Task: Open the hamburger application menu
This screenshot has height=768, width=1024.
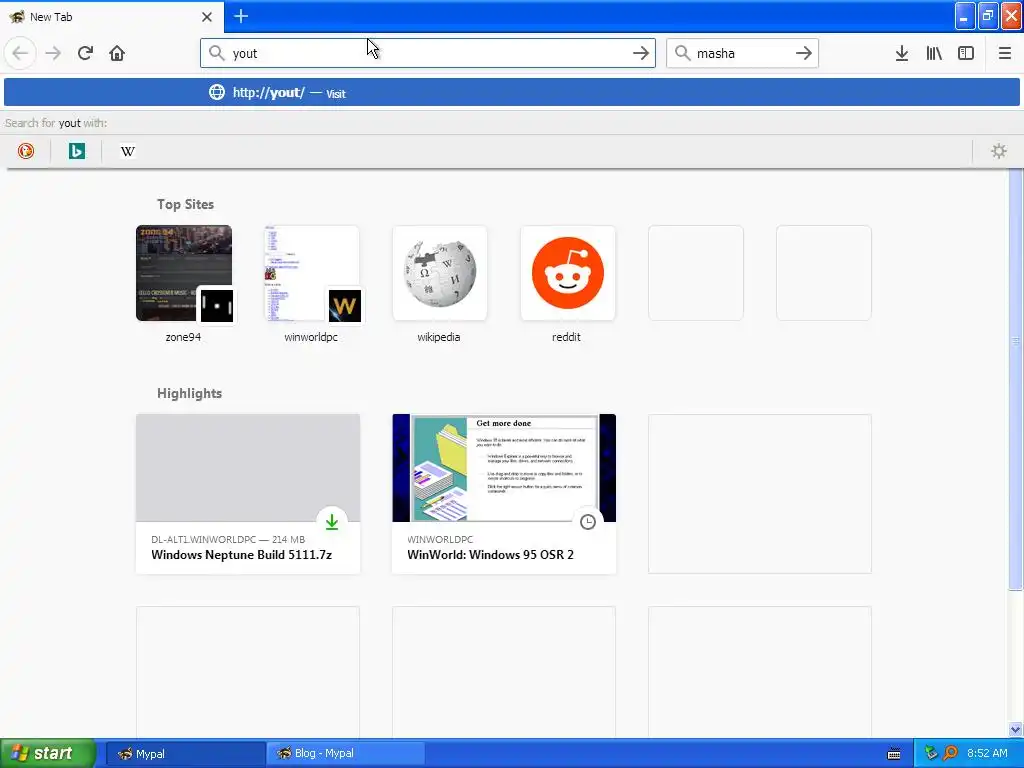Action: [x=1004, y=53]
